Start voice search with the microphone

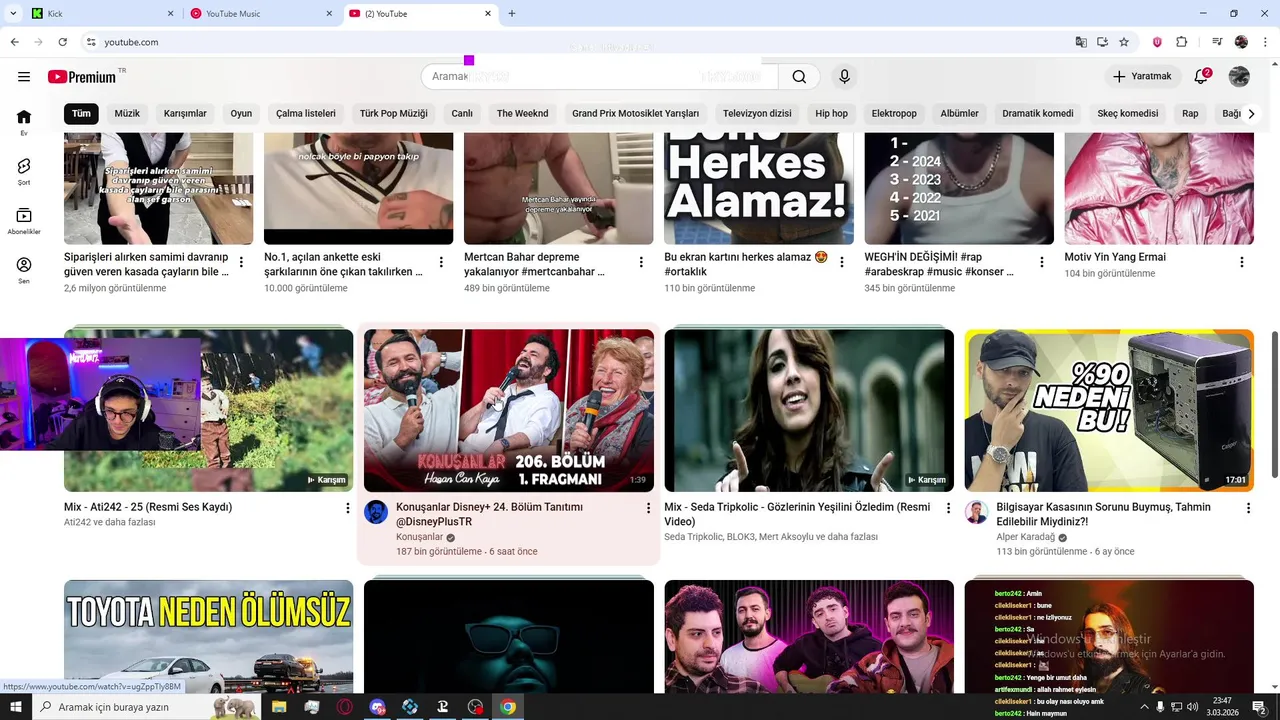pyautogui.click(x=845, y=77)
